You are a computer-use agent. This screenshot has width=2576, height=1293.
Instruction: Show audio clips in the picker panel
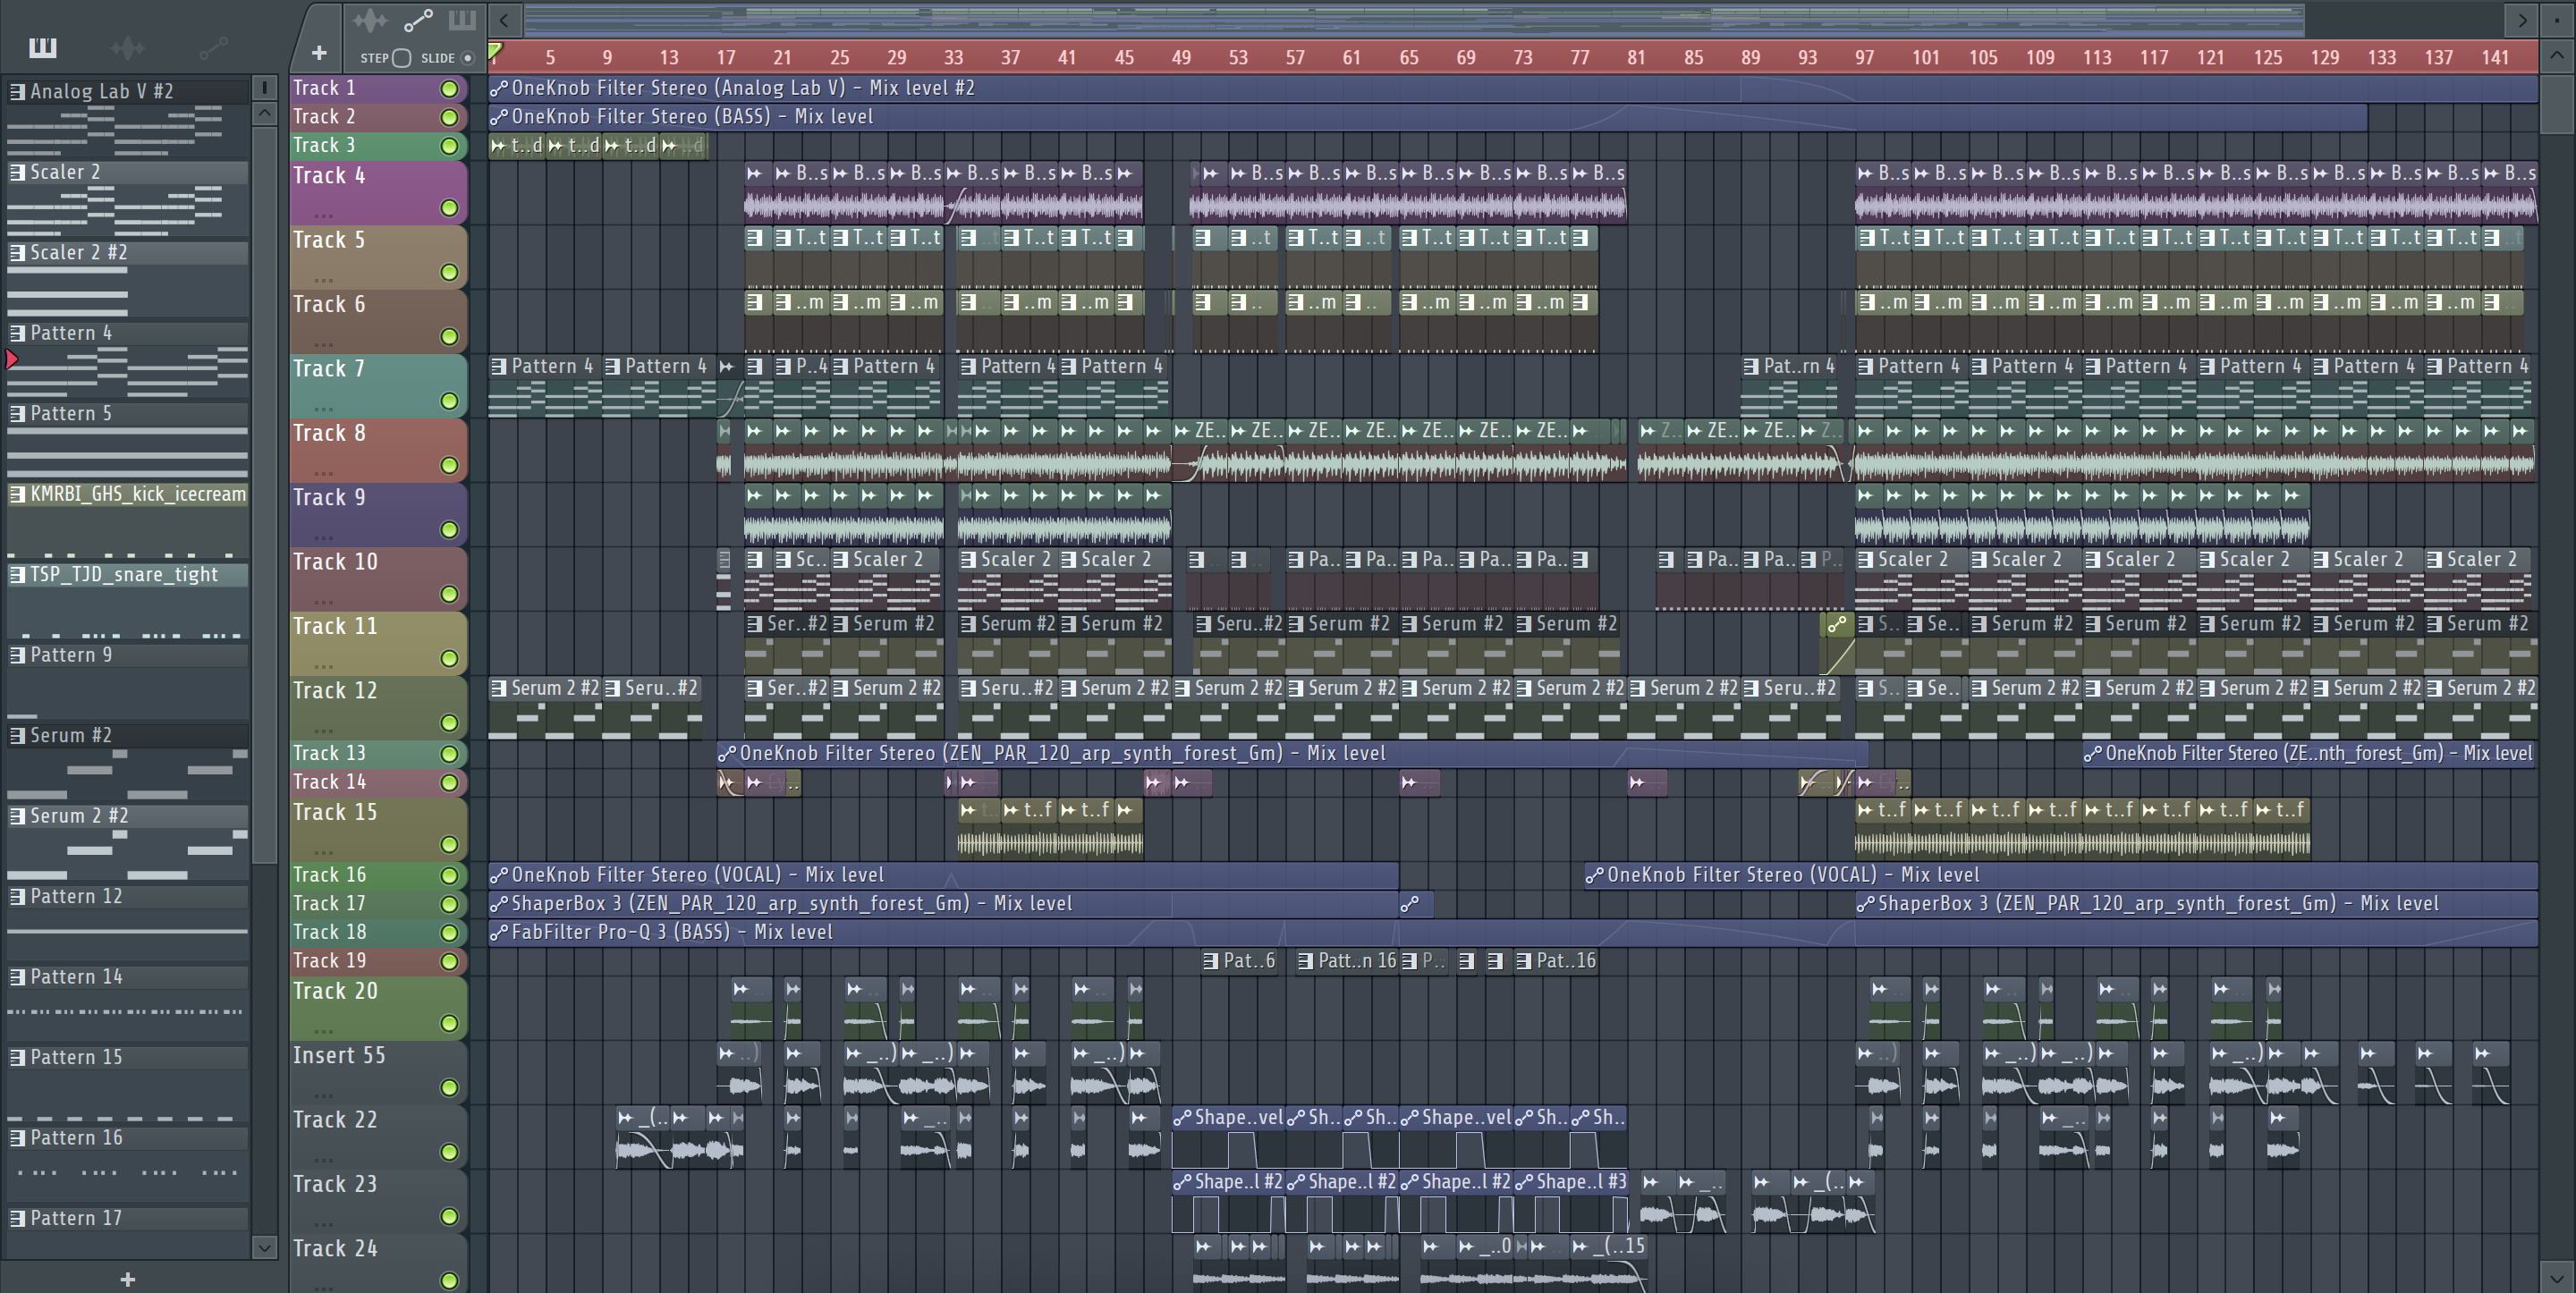click(128, 47)
